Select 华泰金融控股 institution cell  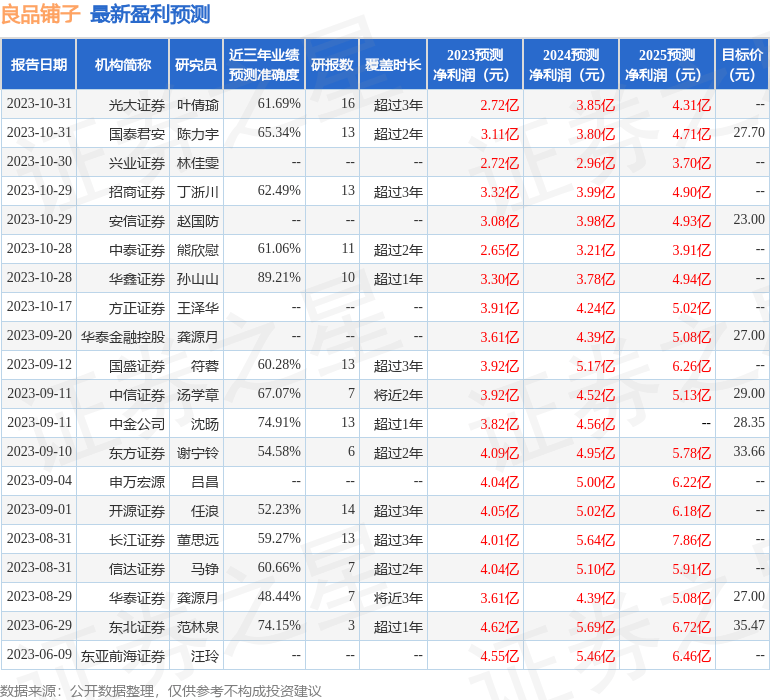click(123, 337)
